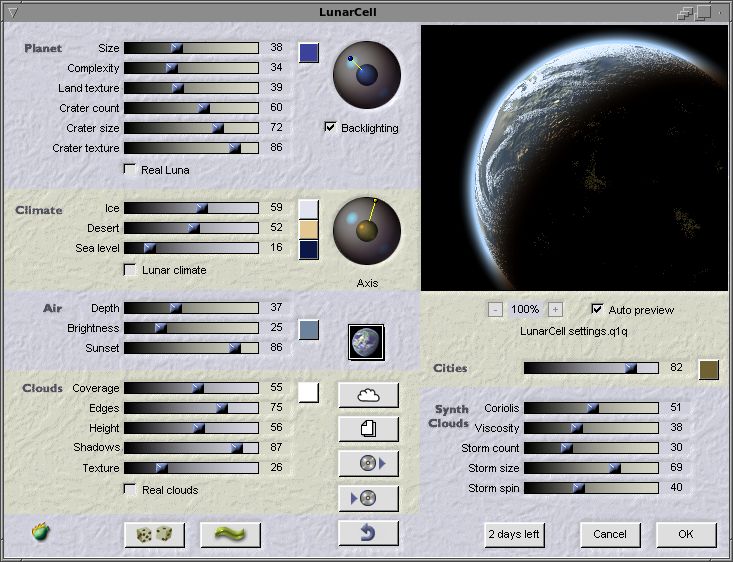Click the planet Size slider

pyautogui.click(x=191, y=48)
